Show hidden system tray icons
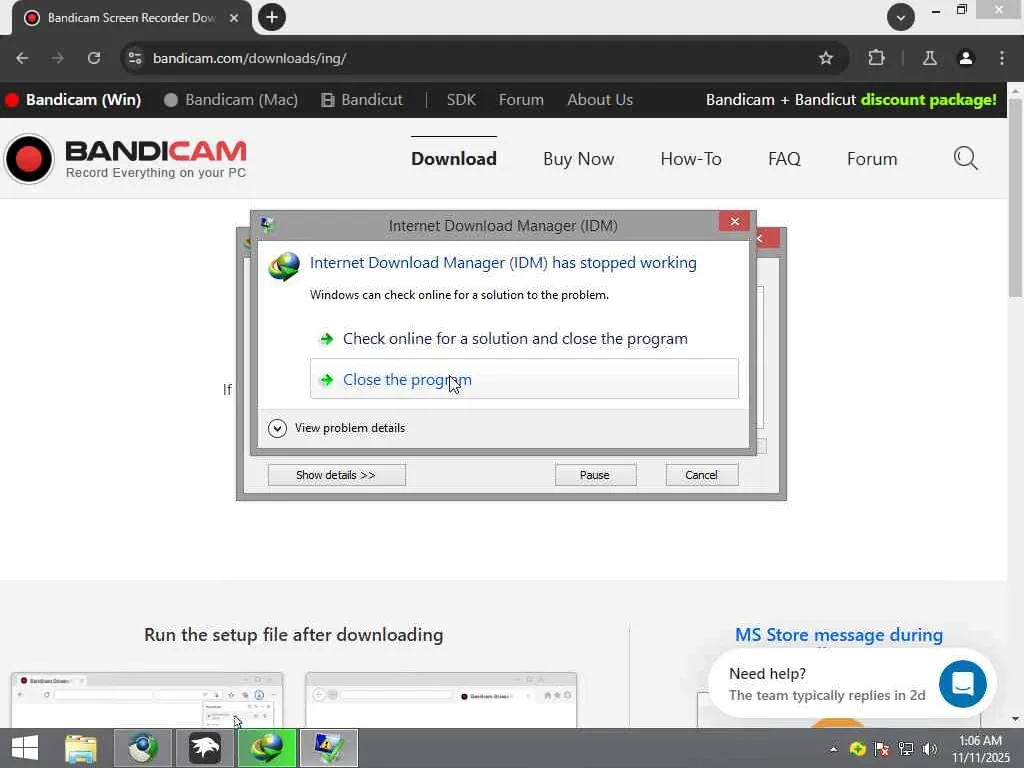 click(x=833, y=749)
